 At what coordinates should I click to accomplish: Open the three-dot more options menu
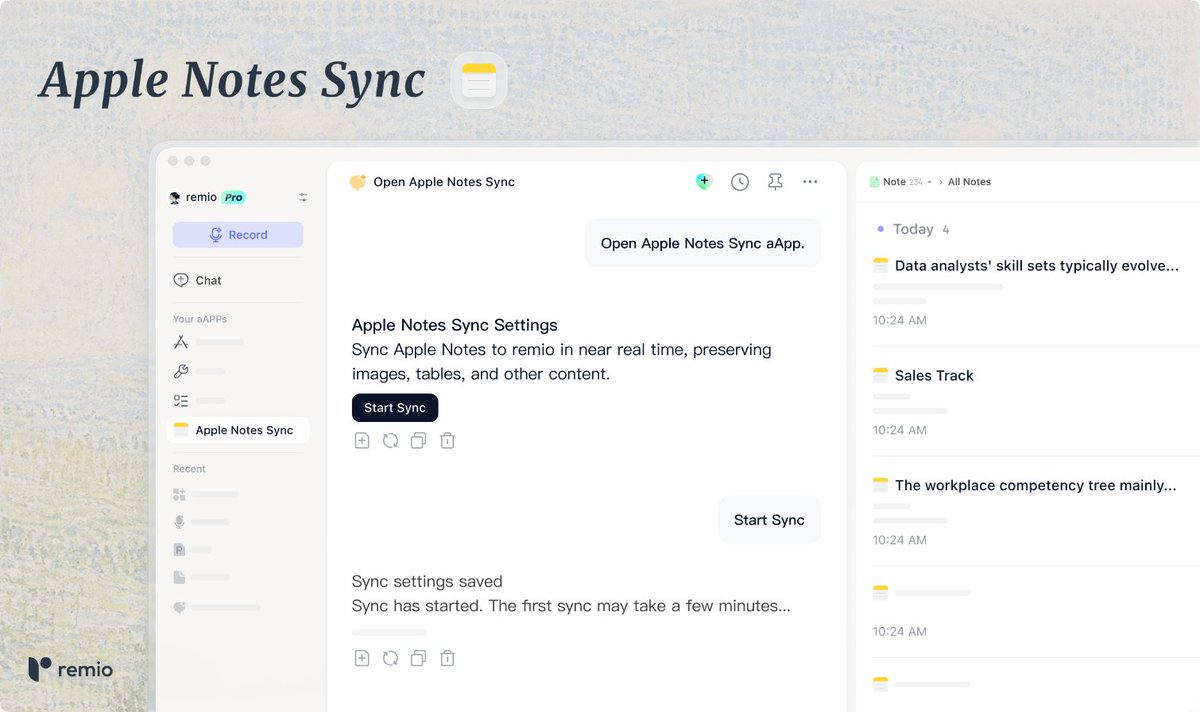click(x=810, y=182)
